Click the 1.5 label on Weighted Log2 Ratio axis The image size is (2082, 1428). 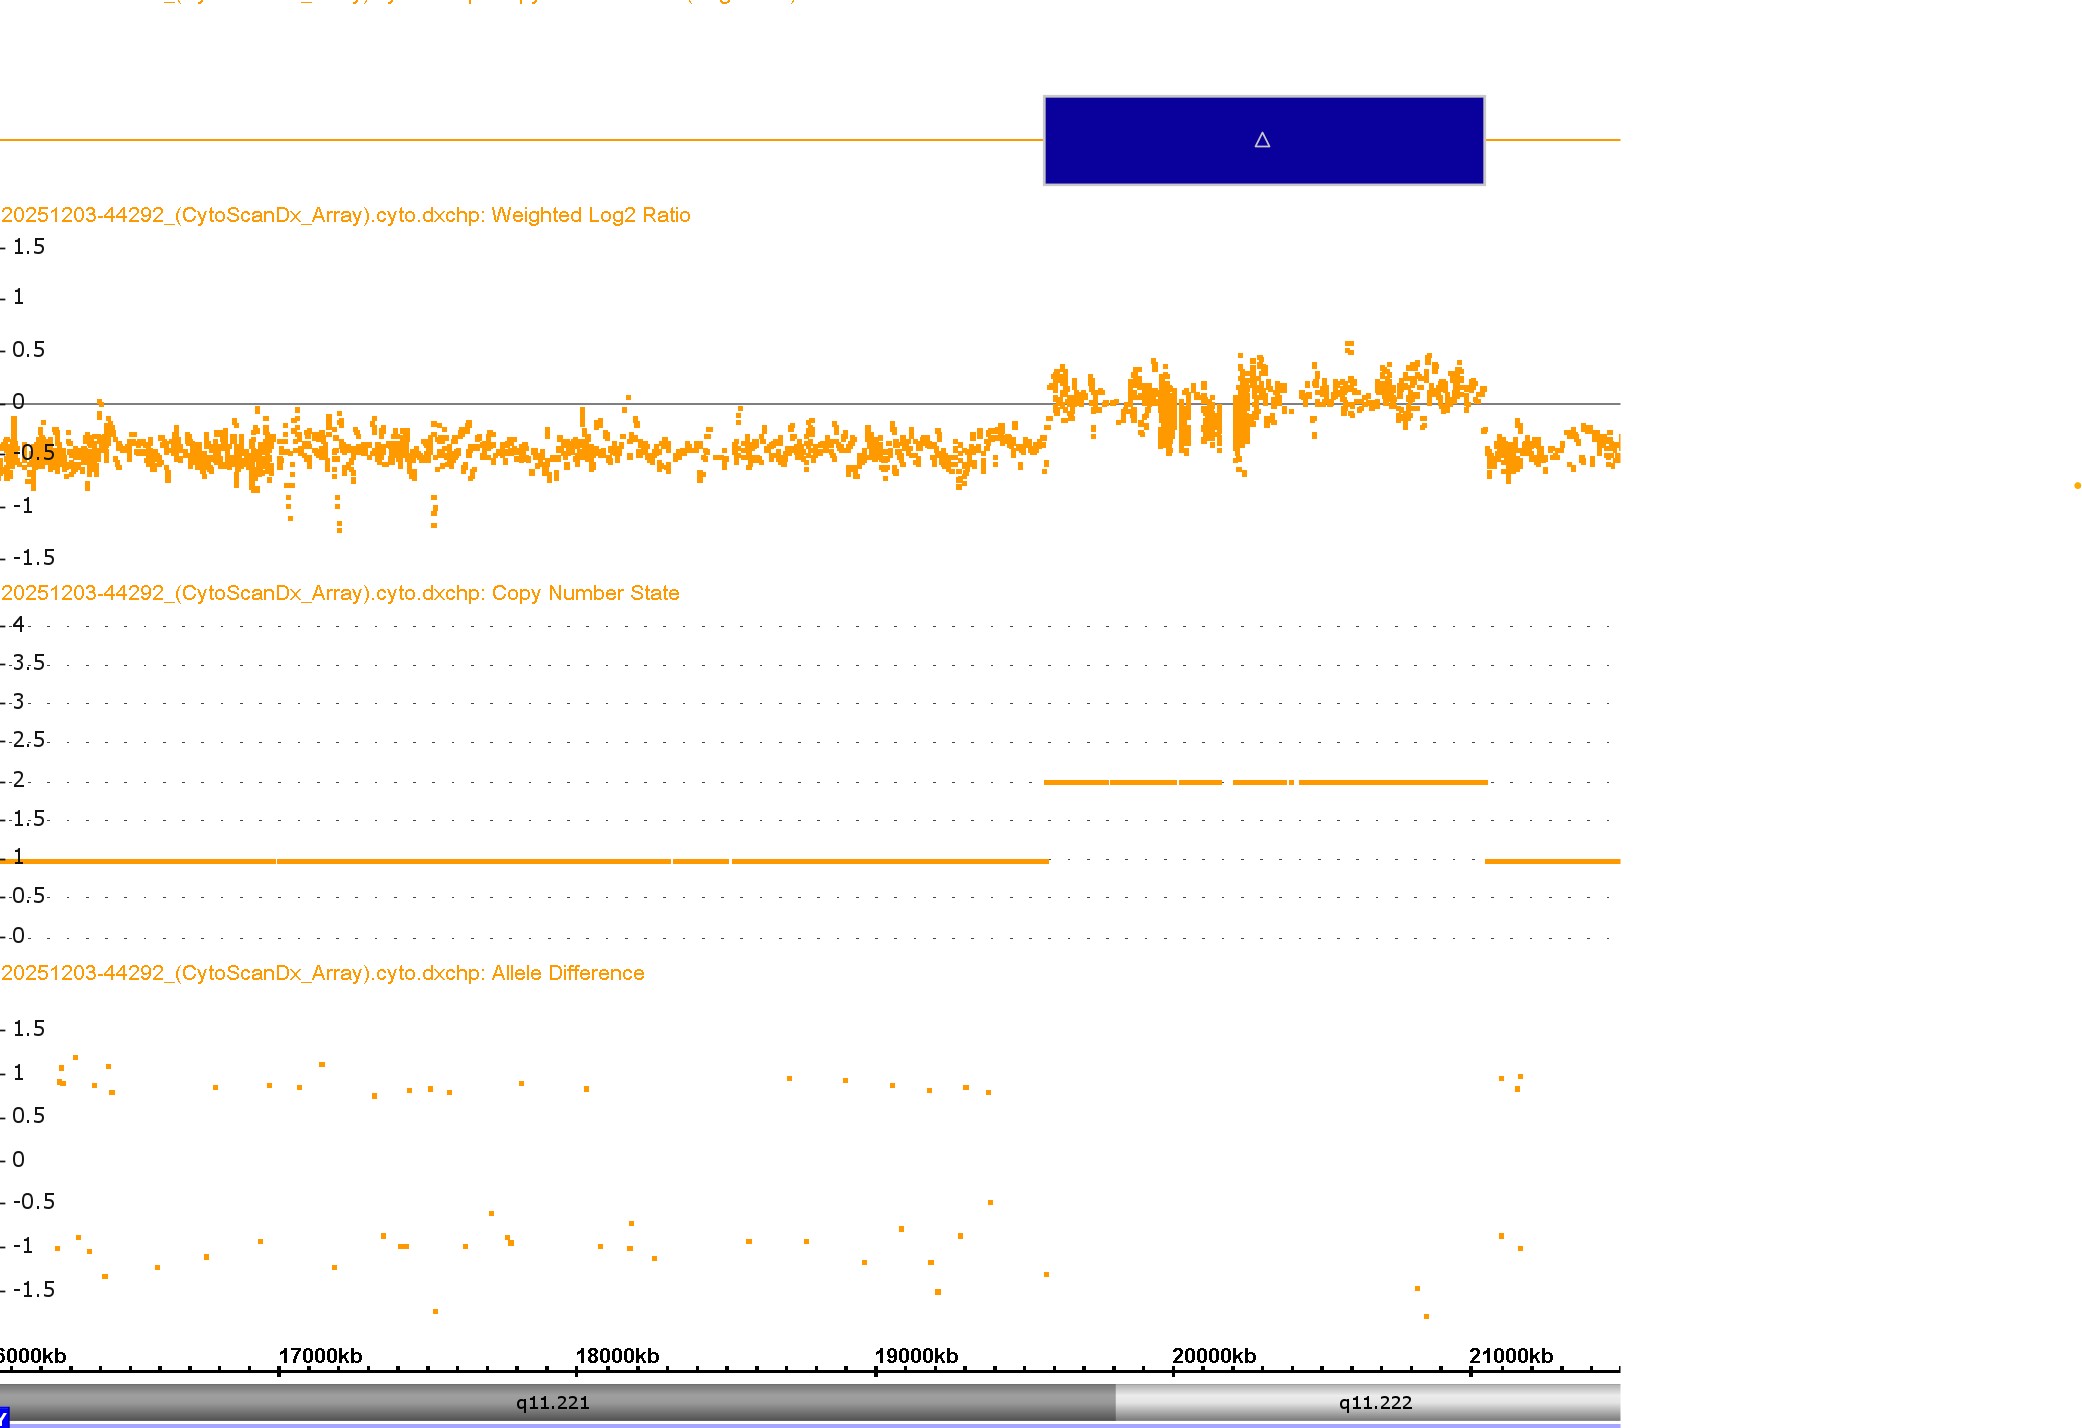tap(28, 247)
